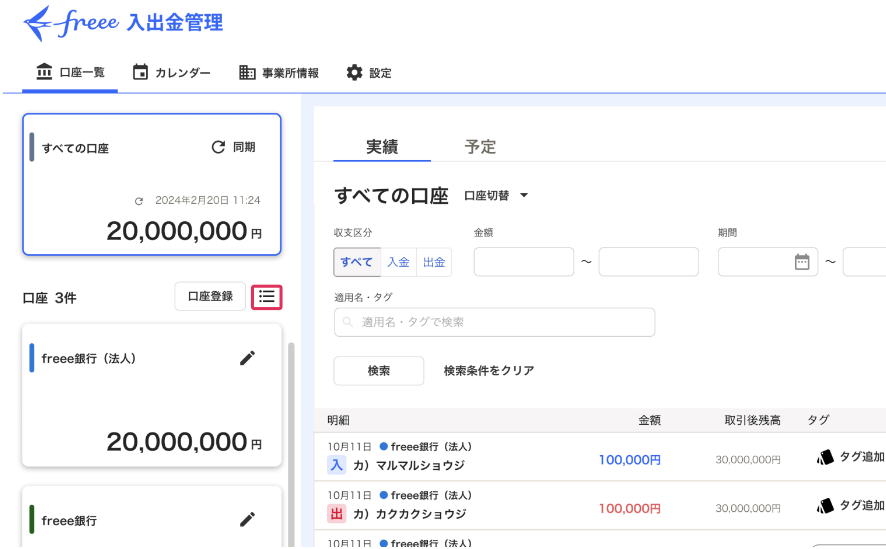Click タグ追加 on マルマルショウジ row
Image resolution: width=886 pixels, height=549 pixels.
[x=862, y=457]
